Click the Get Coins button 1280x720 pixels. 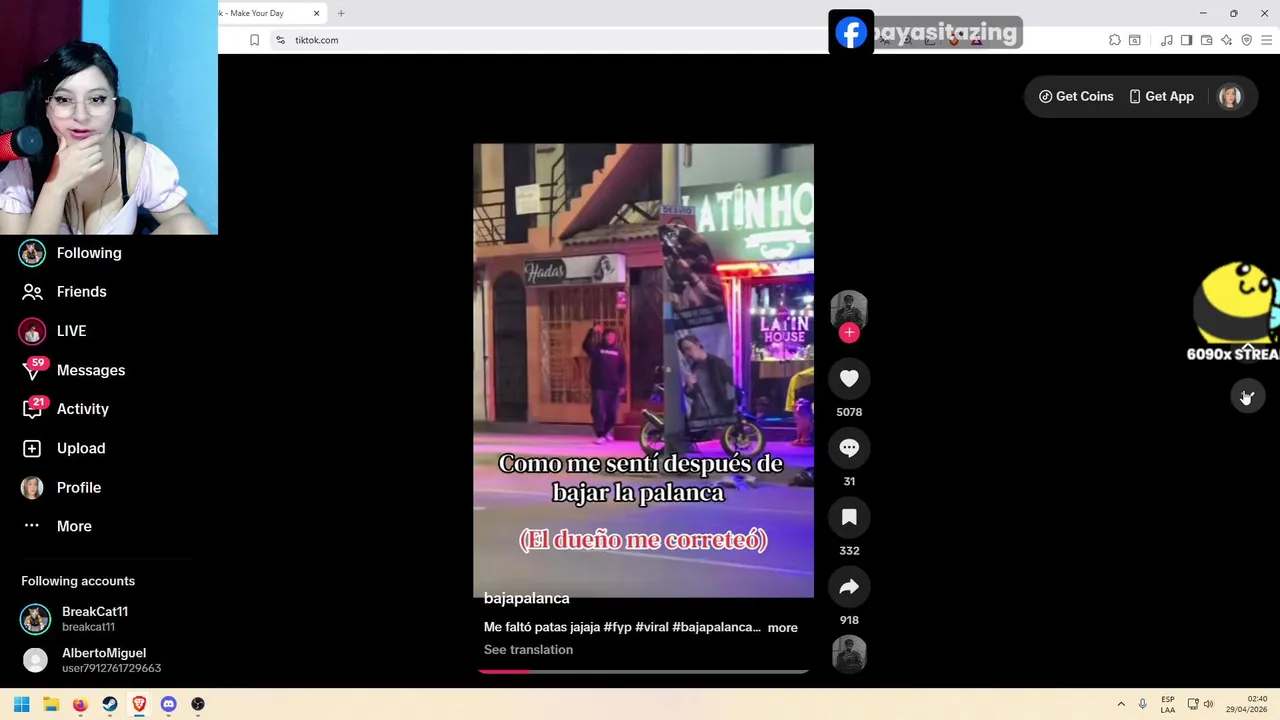[x=1076, y=96]
